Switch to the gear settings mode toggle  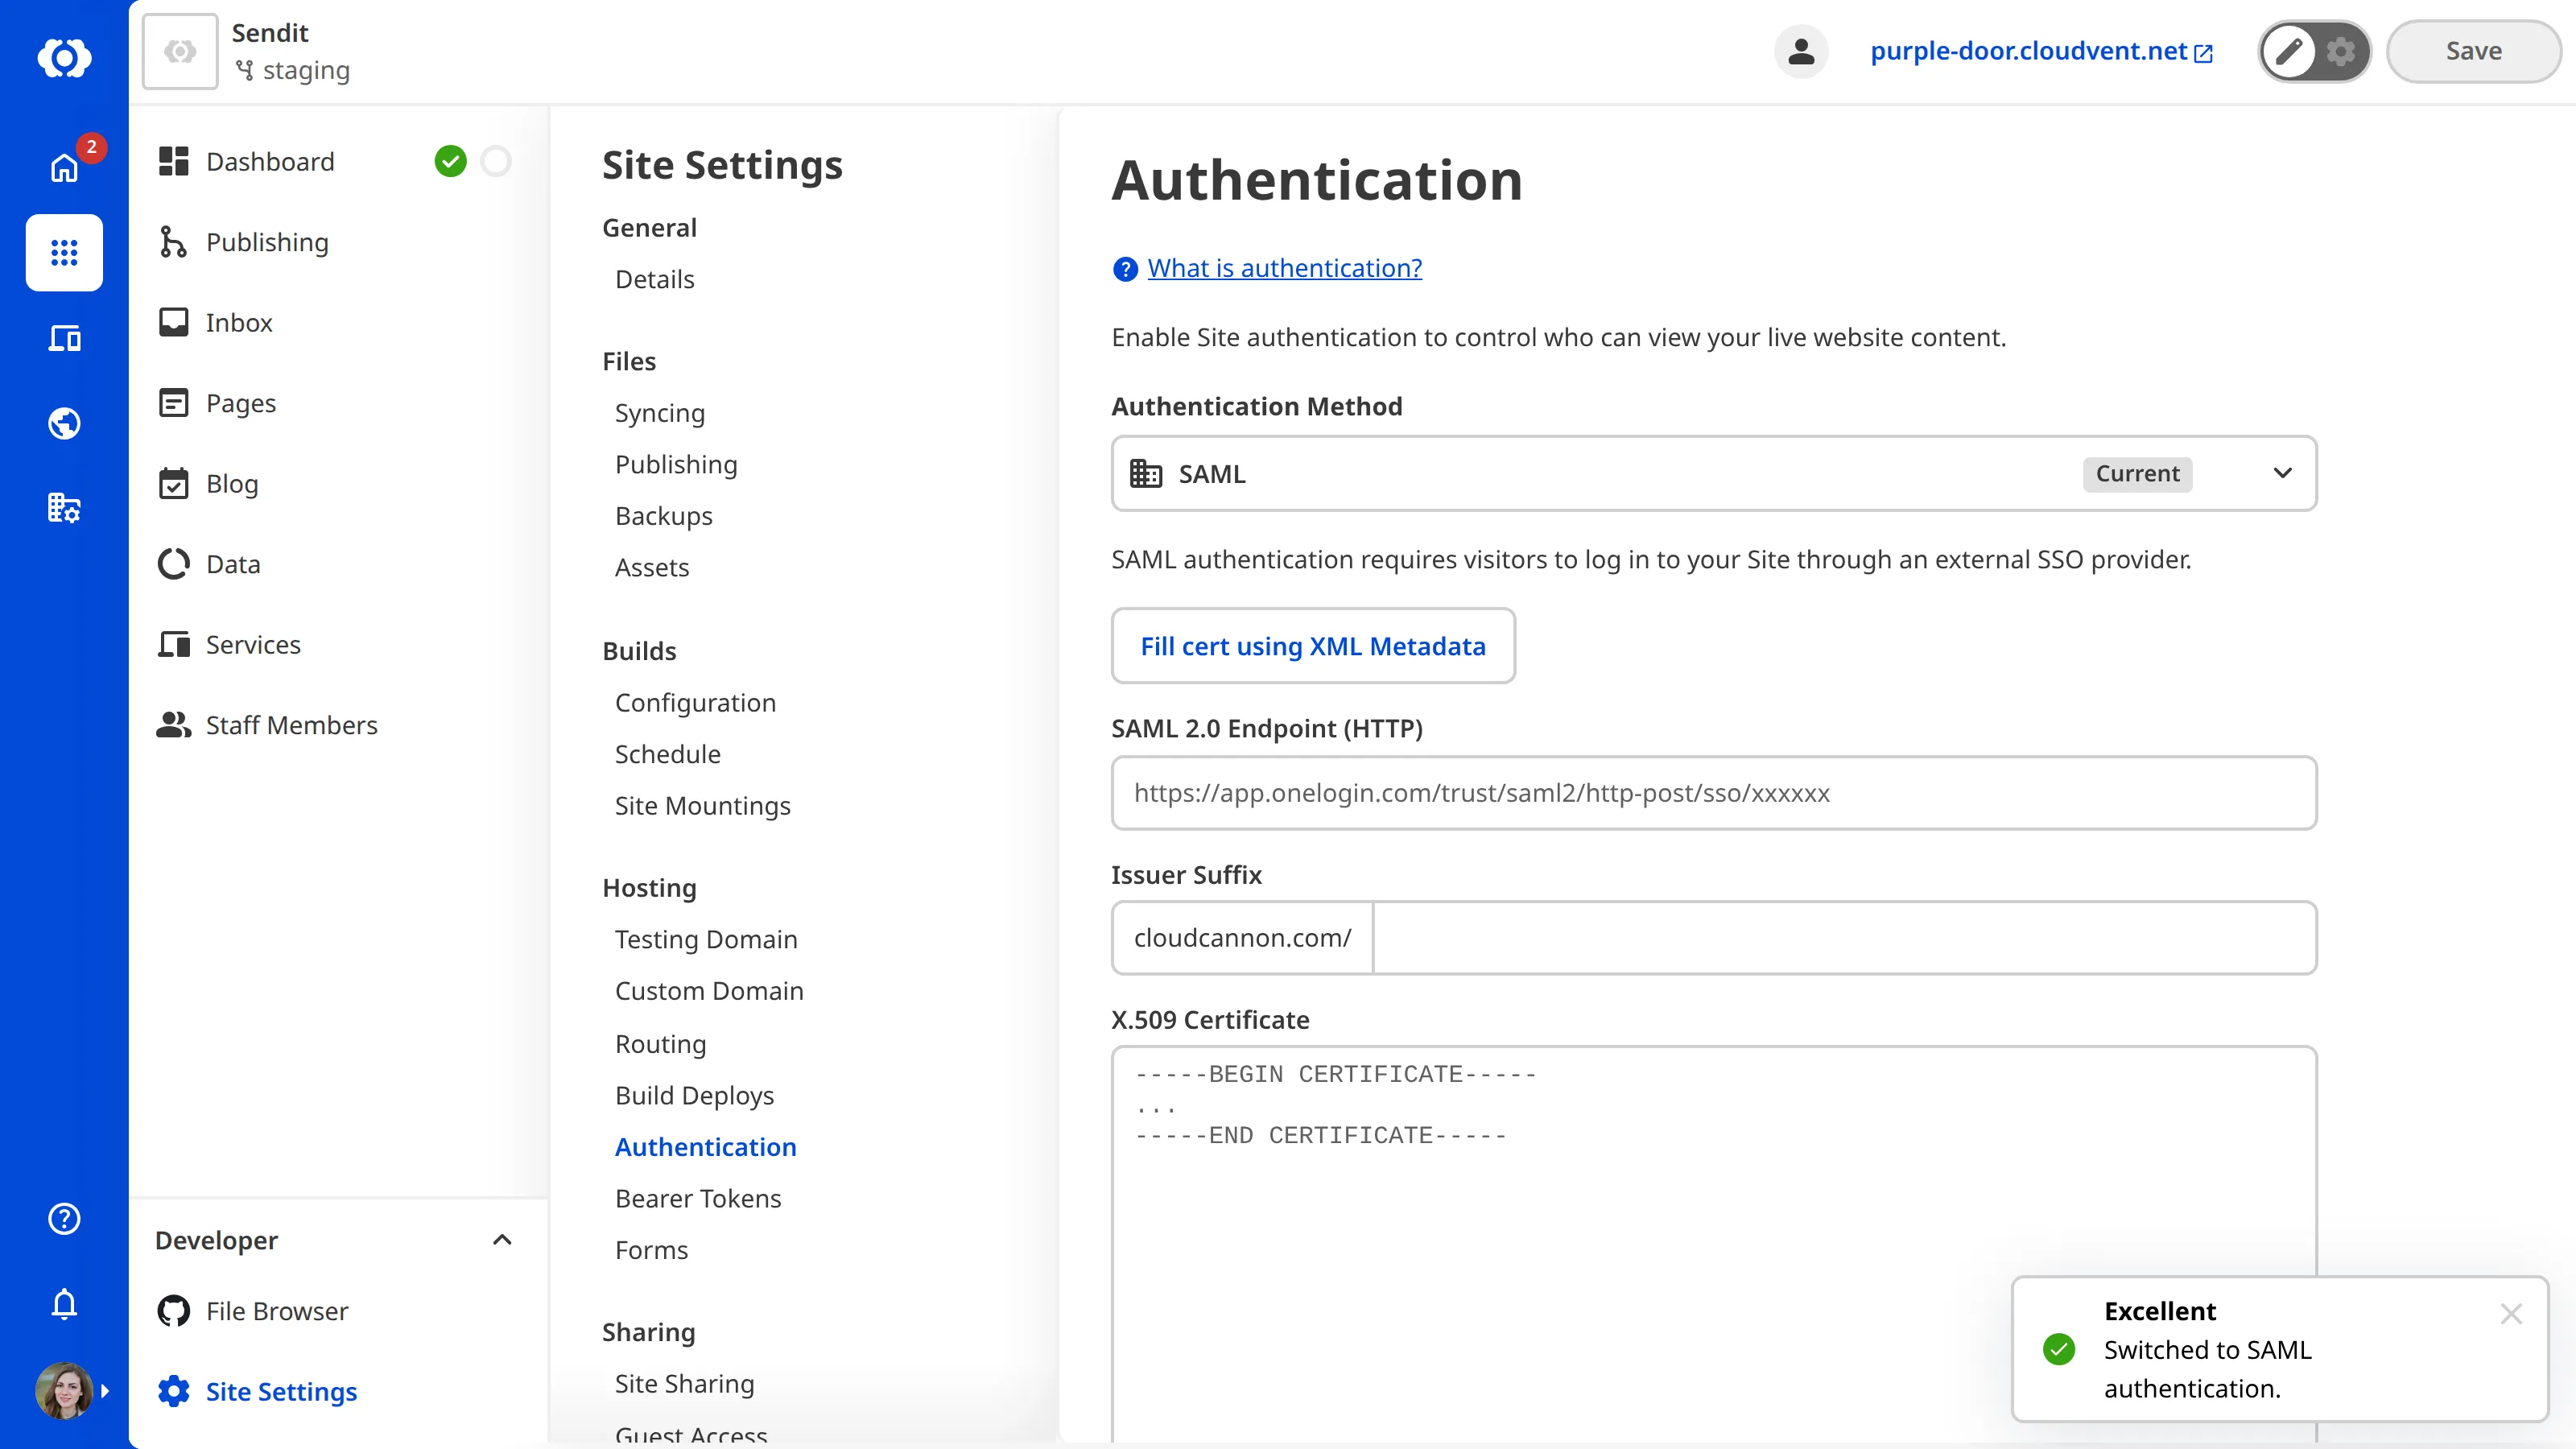[2341, 51]
